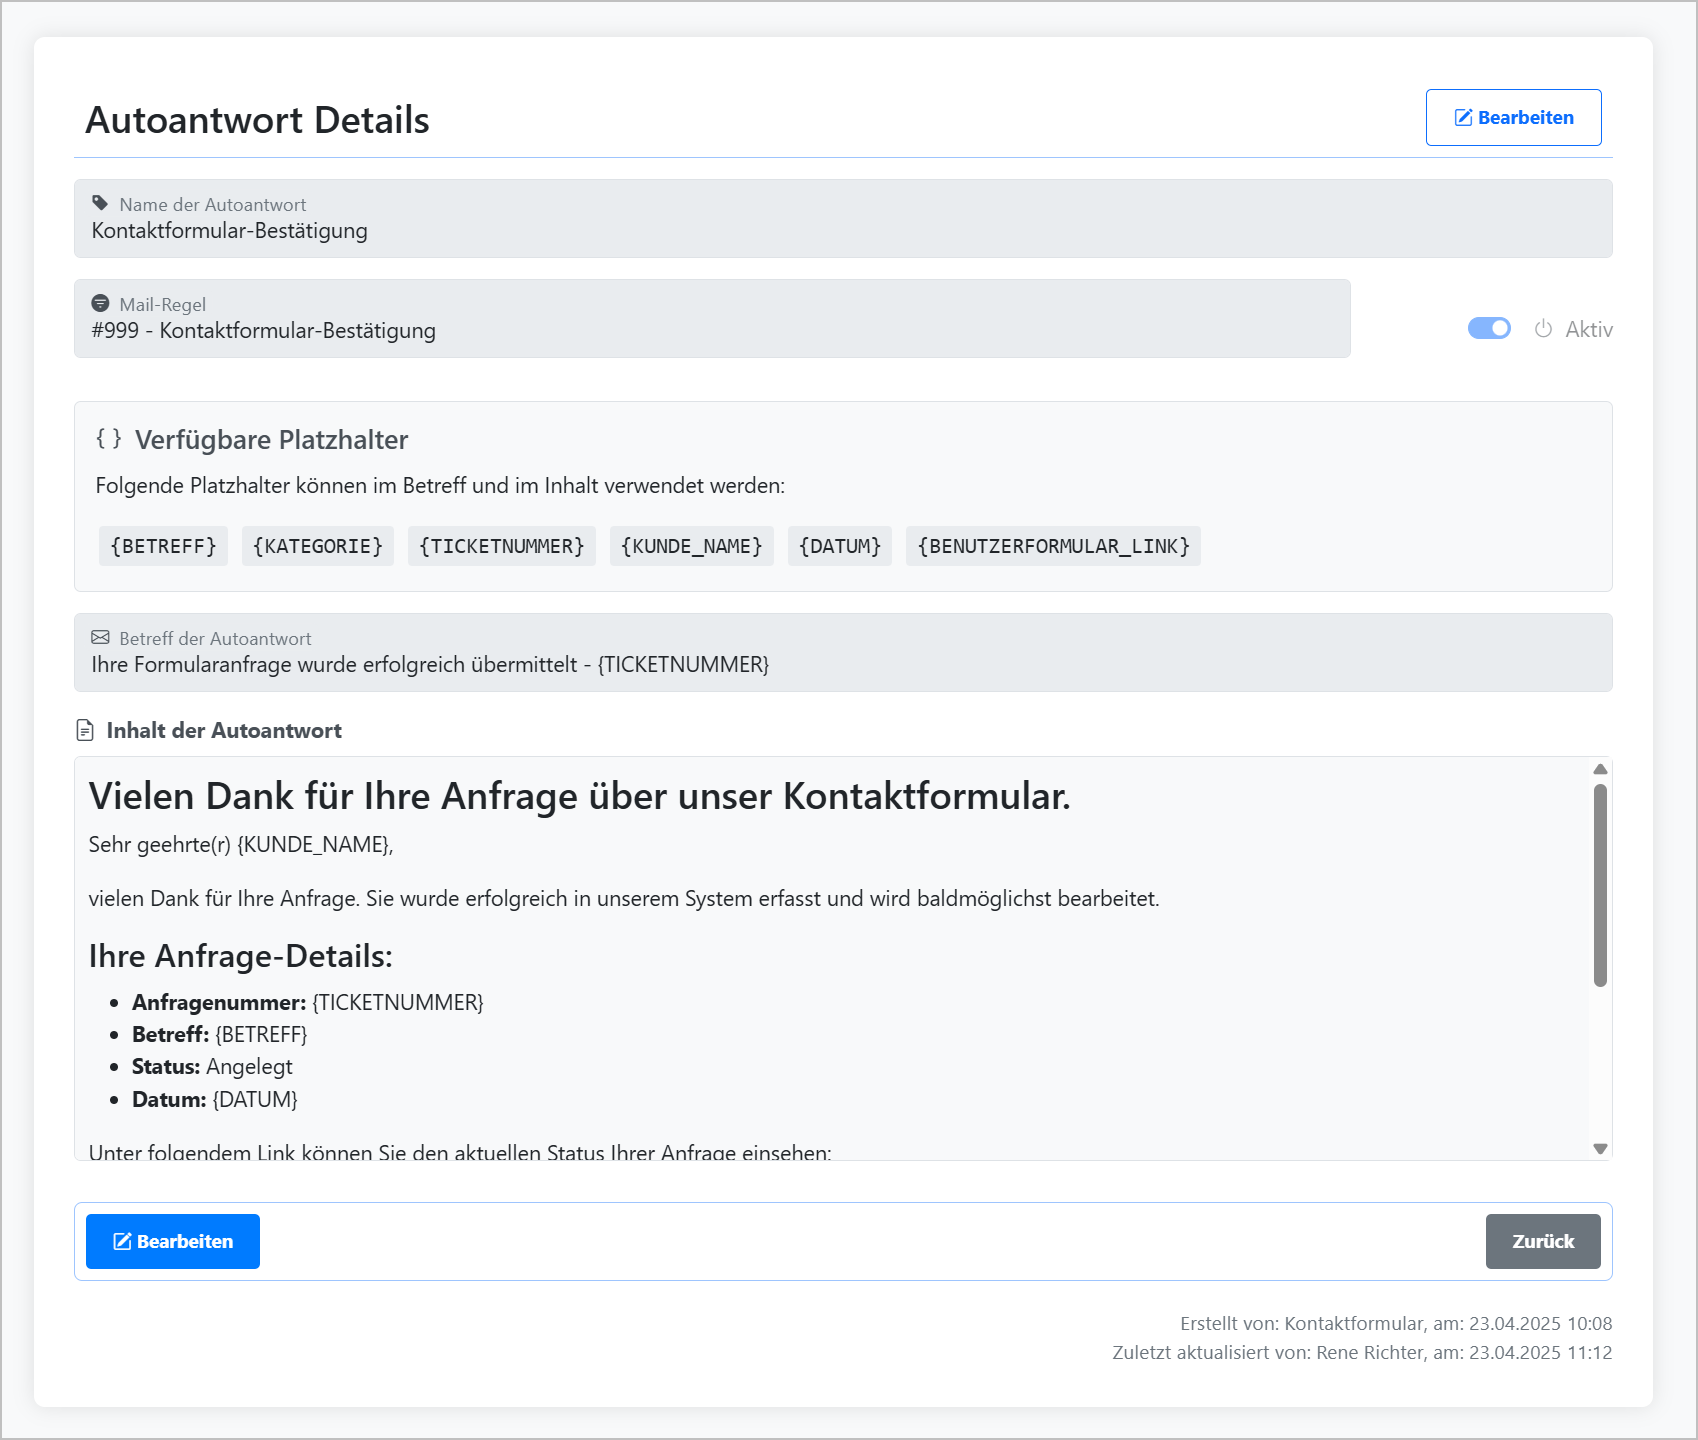
Task: Click the envelope icon beside Betreff der Autoantwort
Action: click(x=100, y=637)
